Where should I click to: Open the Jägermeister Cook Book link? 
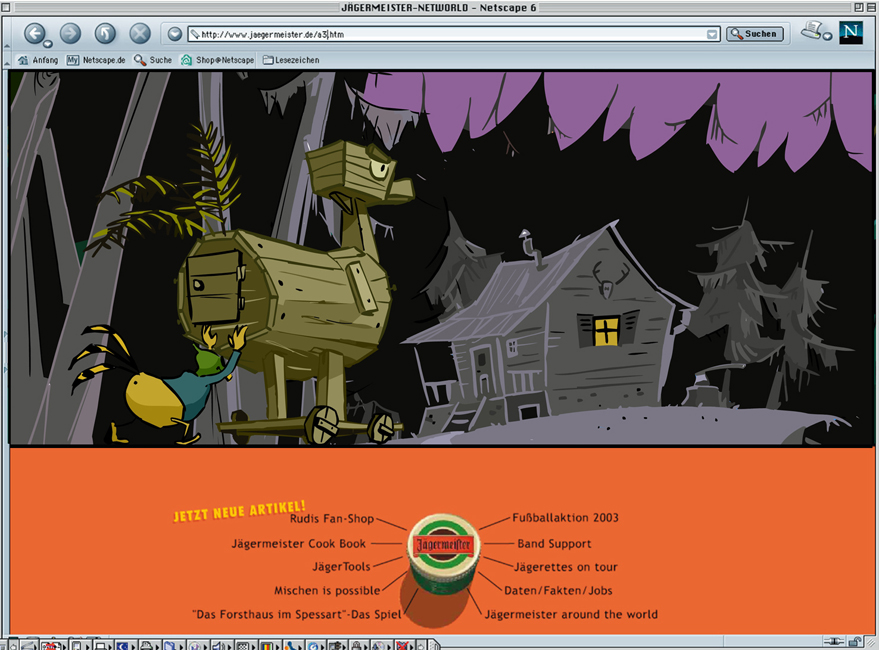tap(299, 543)
